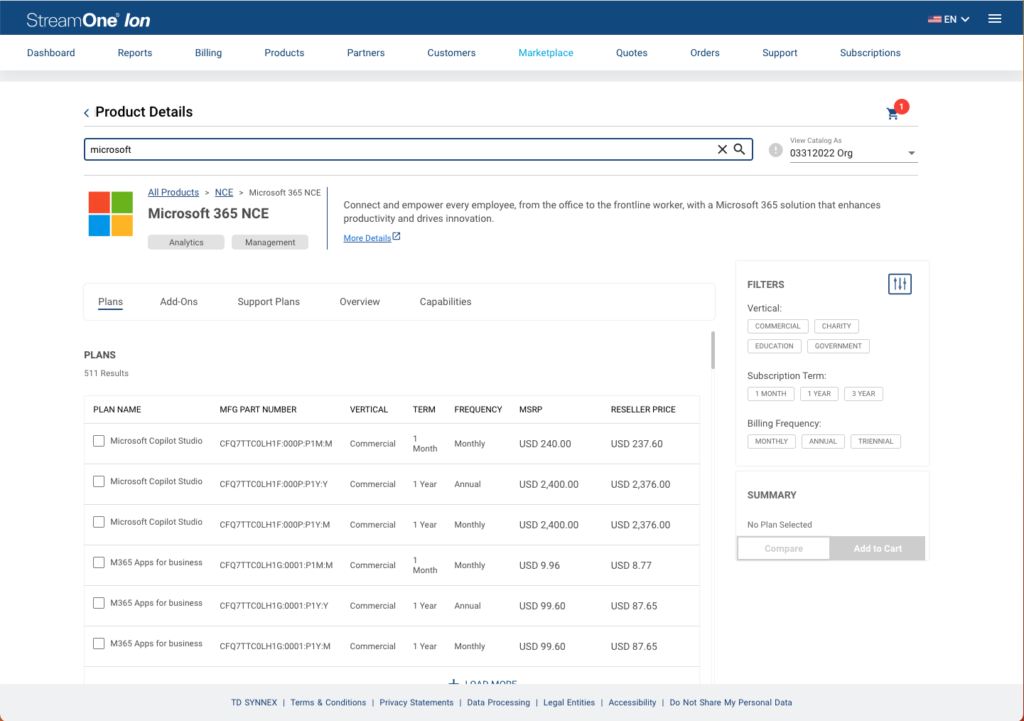Click the back arrow beside Product Details
Viewport: 1024px width, 721px height.
[86, 113]
